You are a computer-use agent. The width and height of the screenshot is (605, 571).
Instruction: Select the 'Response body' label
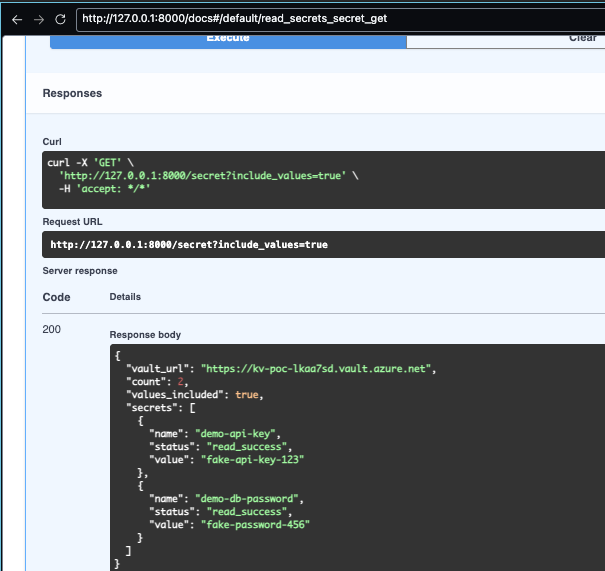[x=145, y=334]
